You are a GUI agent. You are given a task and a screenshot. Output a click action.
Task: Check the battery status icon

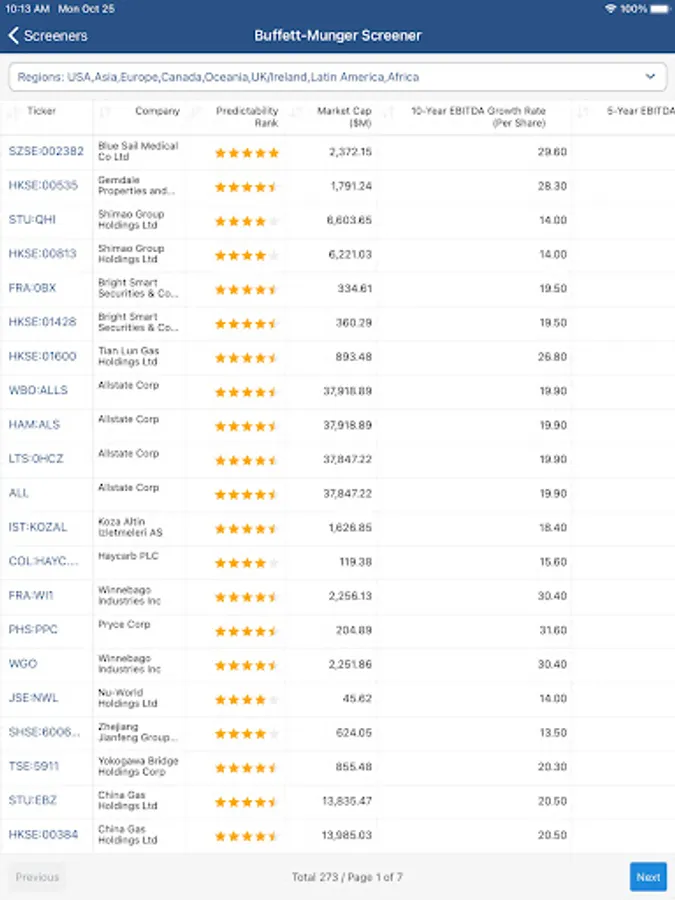coord(660,9)
